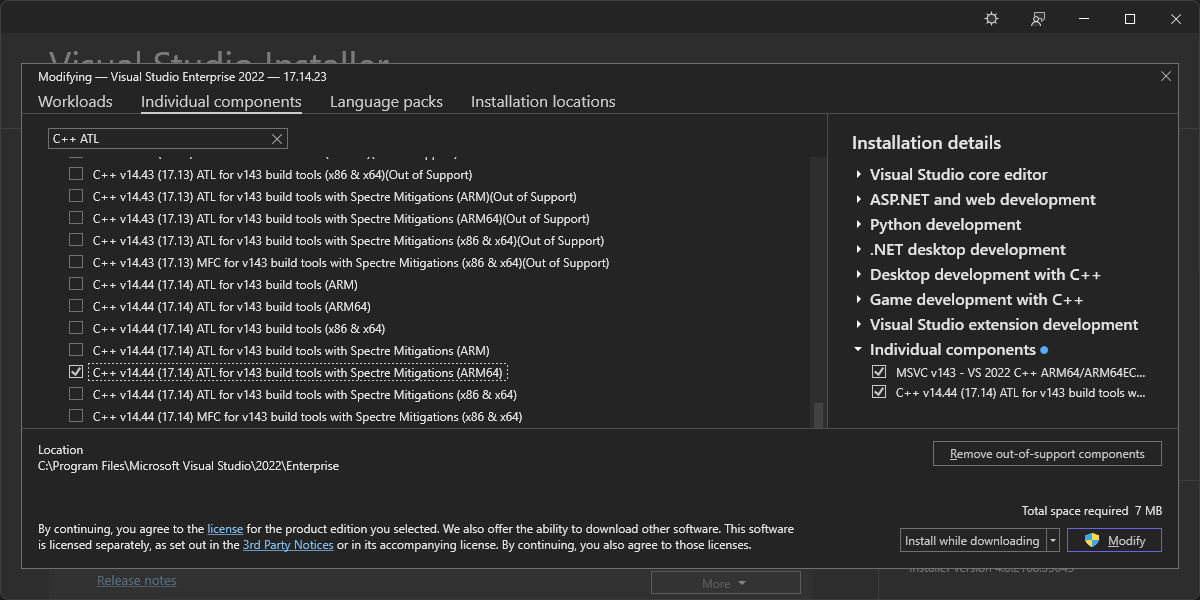The width and height of the screenshot is (1200, 600).
Task: Open the 3rd Party Notices link
Action: point(288,545)
